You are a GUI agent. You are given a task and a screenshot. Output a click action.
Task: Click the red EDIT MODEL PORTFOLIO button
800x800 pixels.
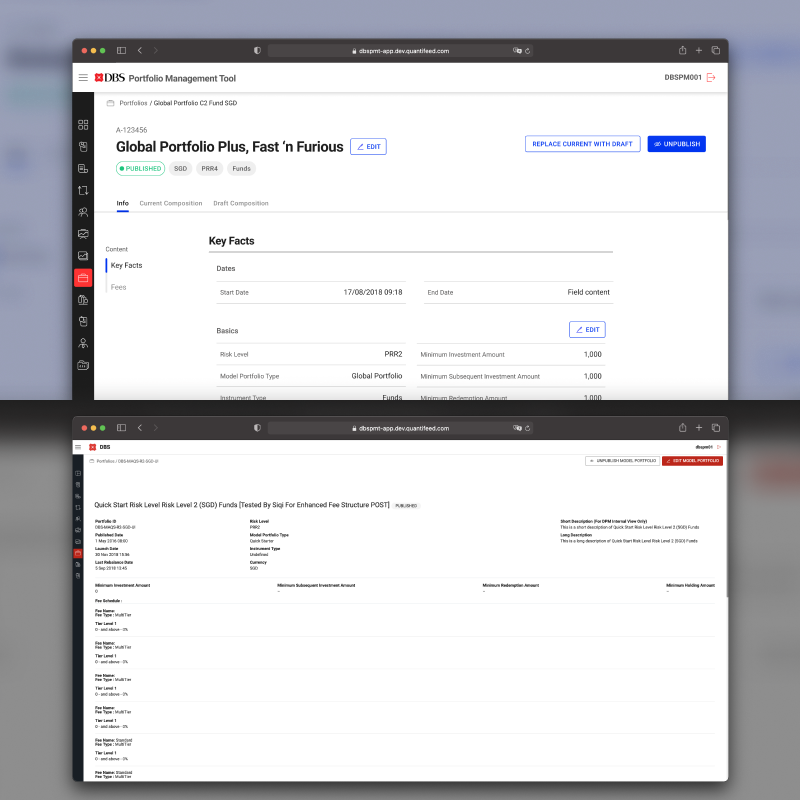(692, 460)
